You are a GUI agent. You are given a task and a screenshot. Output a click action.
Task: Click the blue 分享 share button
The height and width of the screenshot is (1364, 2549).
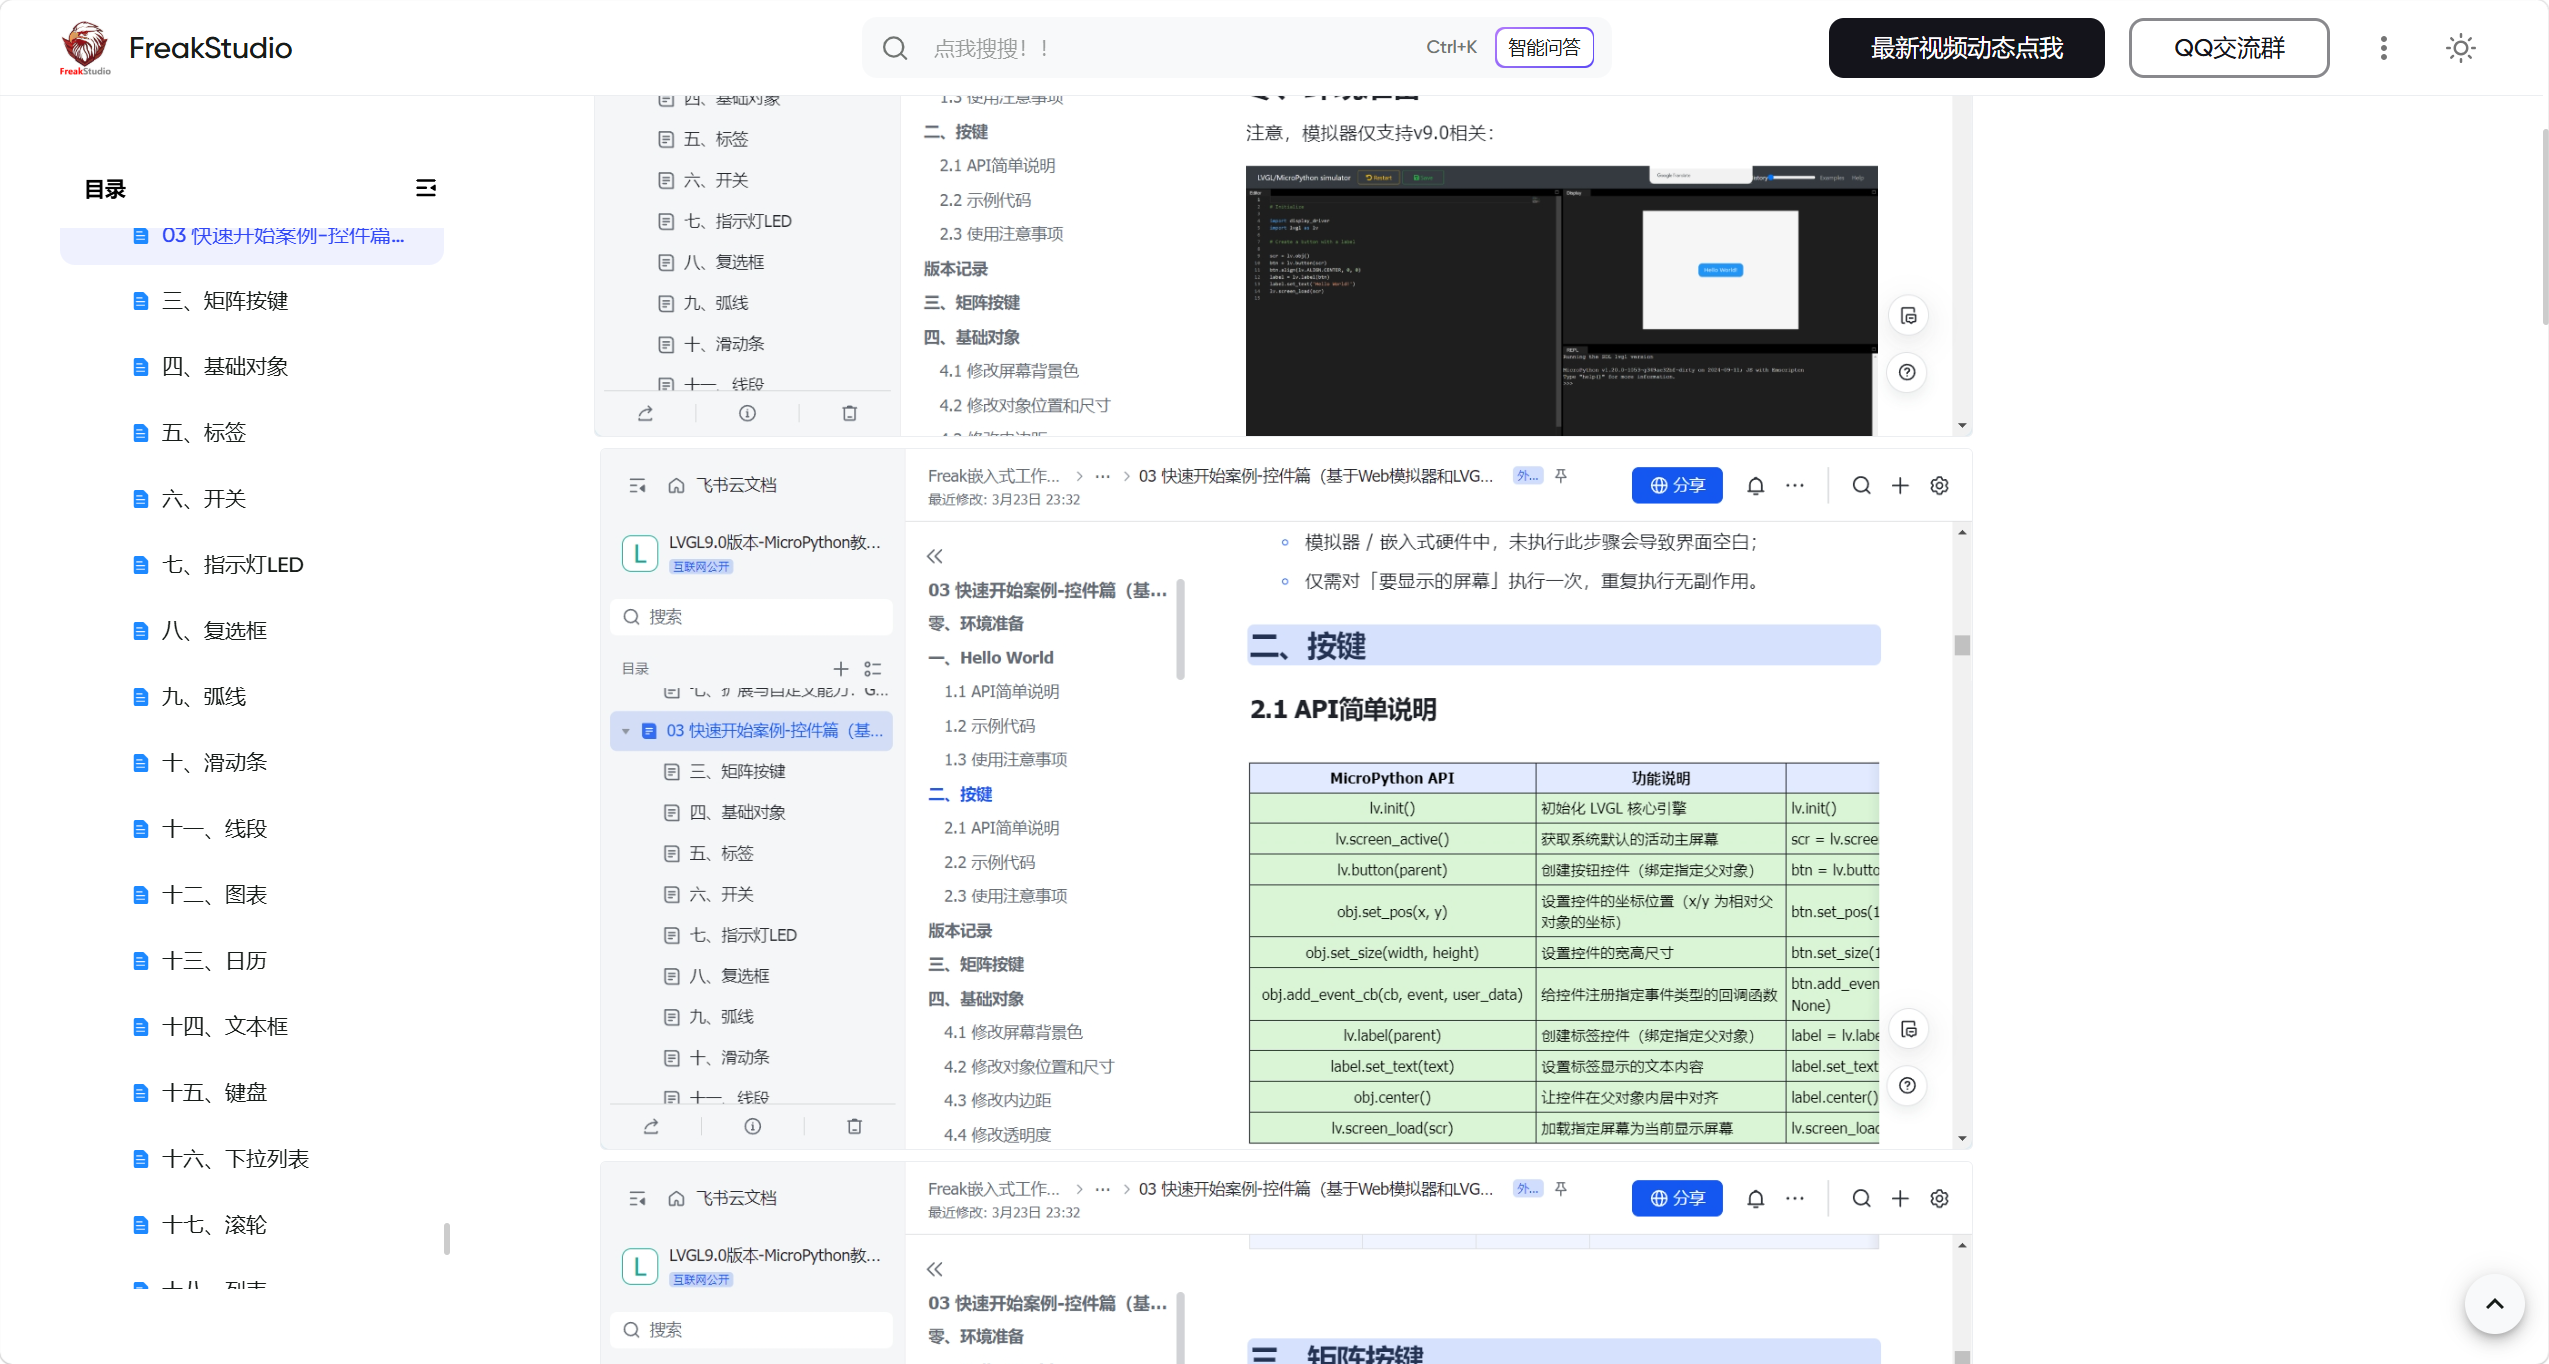(1676, 485)
